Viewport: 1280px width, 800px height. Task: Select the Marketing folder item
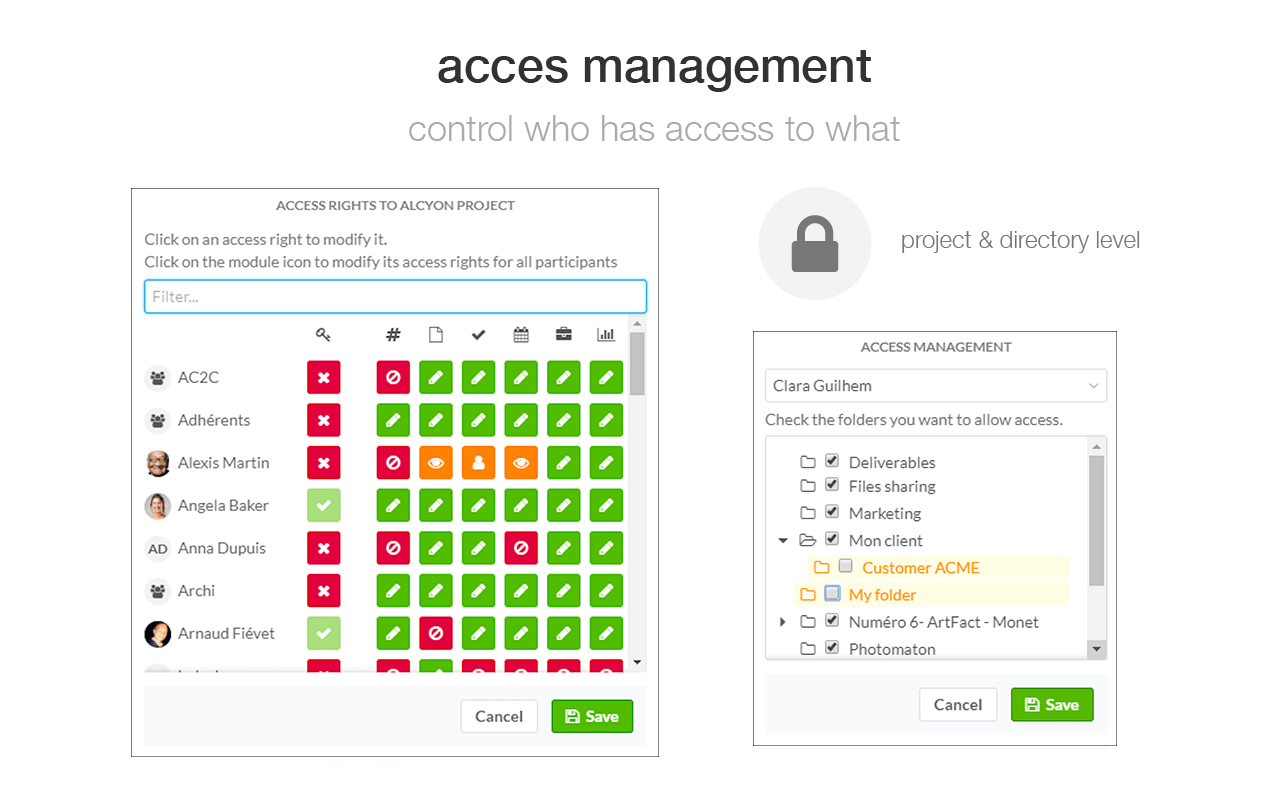click(885, 514)
